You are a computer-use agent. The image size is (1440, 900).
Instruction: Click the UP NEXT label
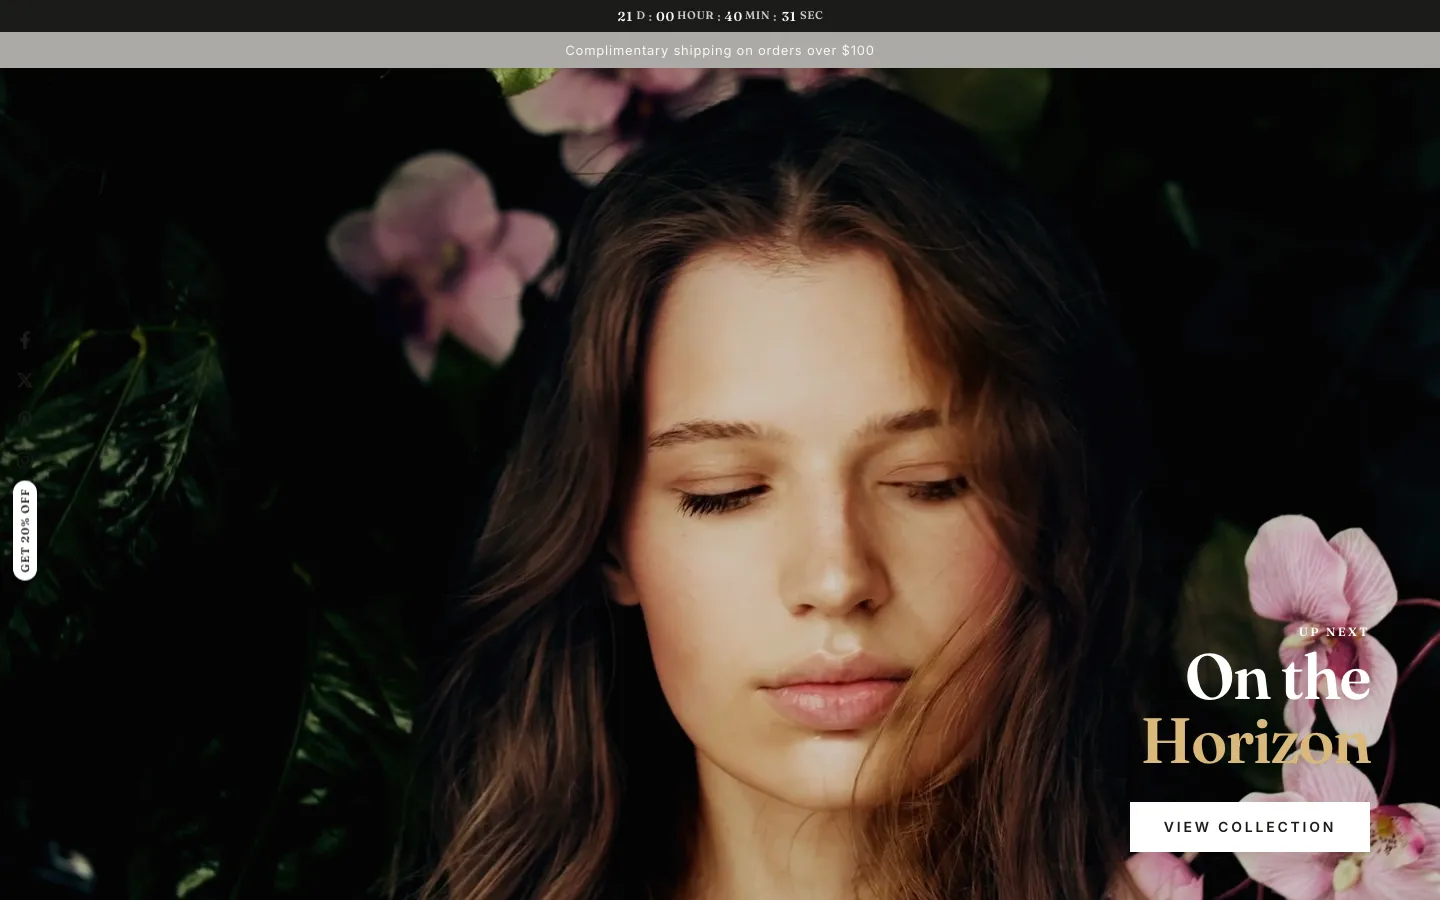(1334, 632)
